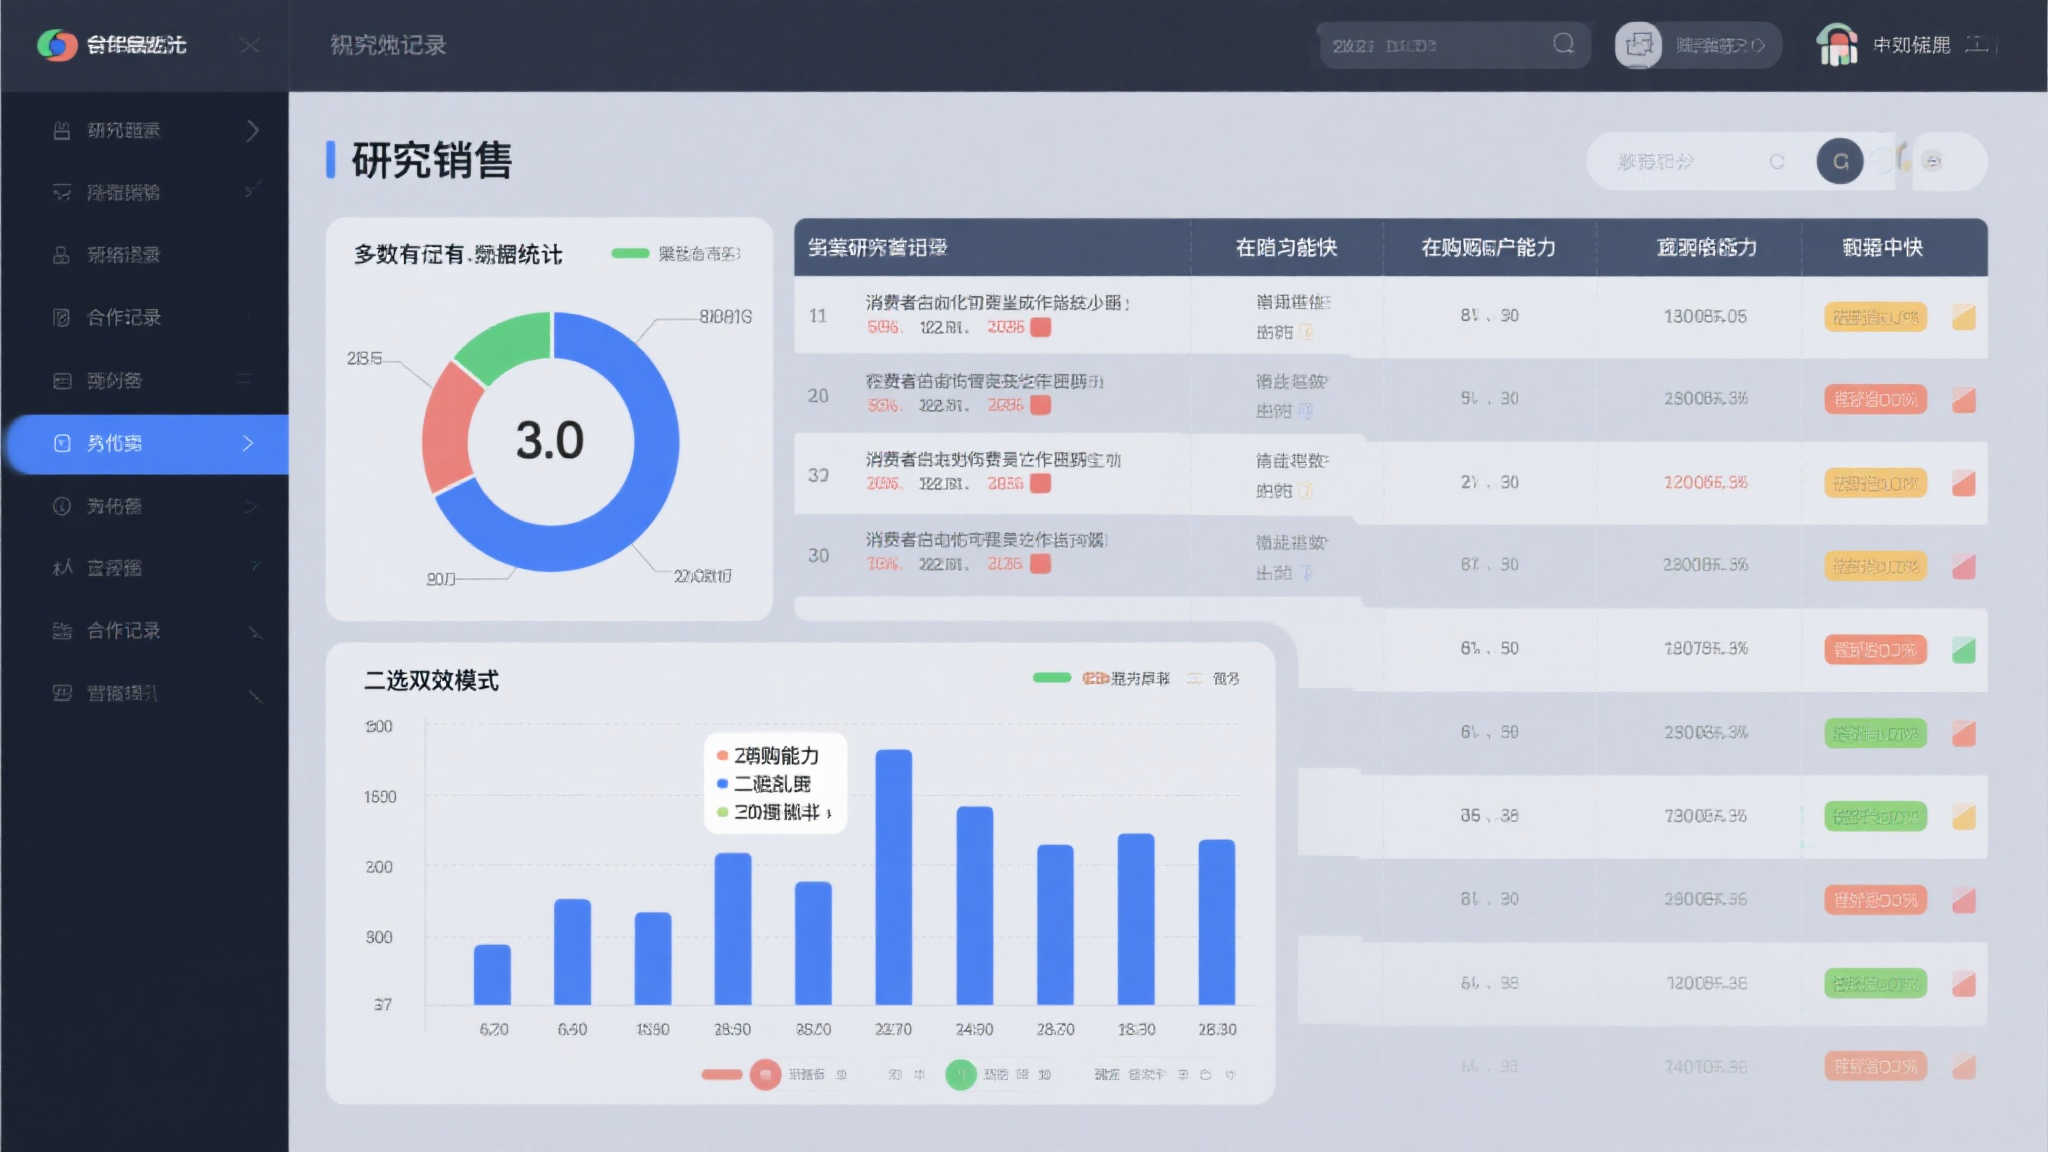Toggle the green legend above the donut chart
This screenshot has width=2048, height=1152.
(630, 254)
